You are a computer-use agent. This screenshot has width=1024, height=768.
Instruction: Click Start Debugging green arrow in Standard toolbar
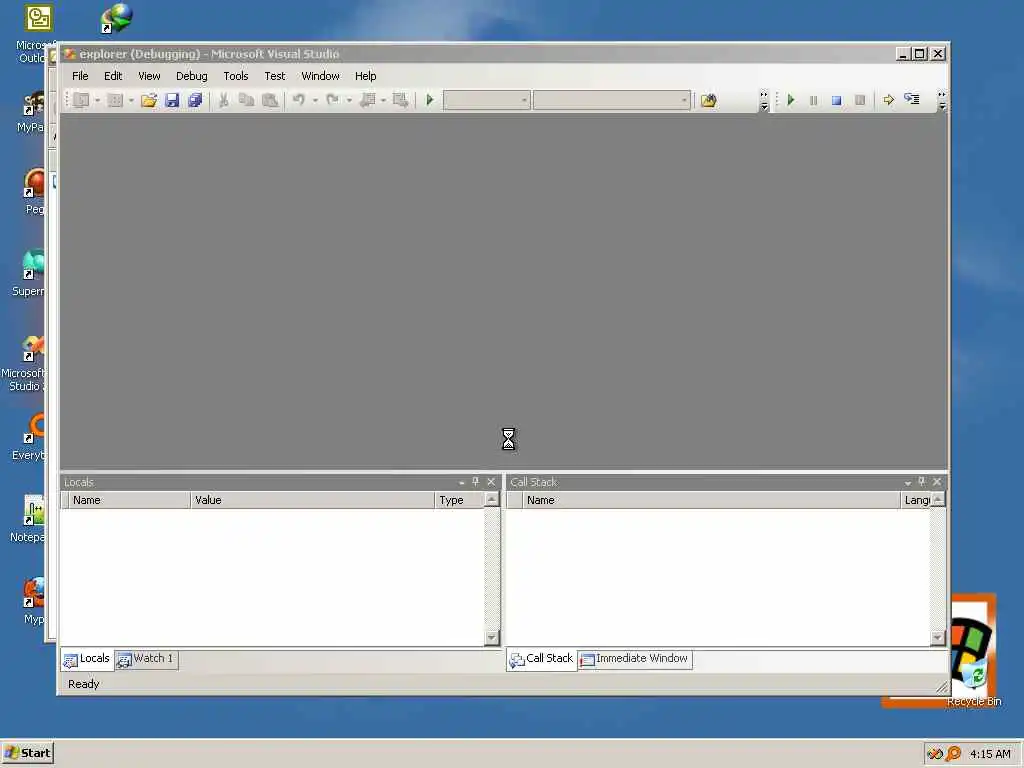point(430,100)
